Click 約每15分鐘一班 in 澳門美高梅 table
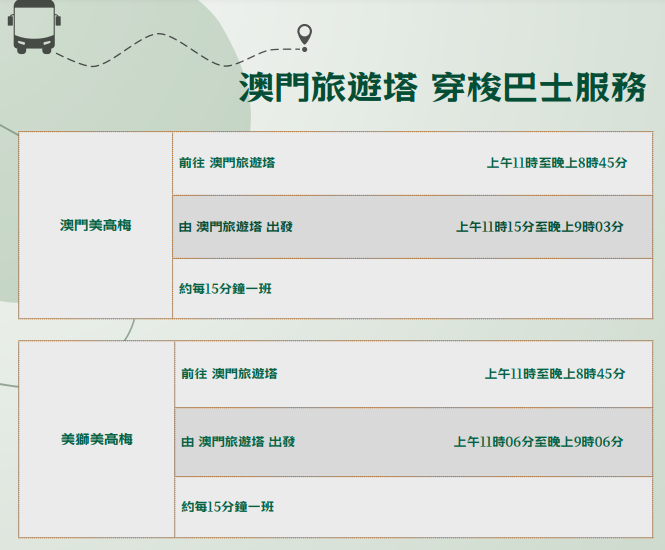Viewport: 665px width, 550px height. point(225,289)
